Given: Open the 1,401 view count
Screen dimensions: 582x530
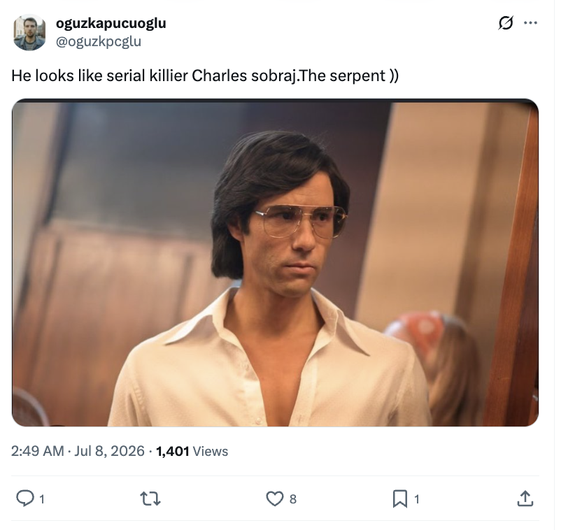Looking at the screenshot, I should (x=173, y=451).
